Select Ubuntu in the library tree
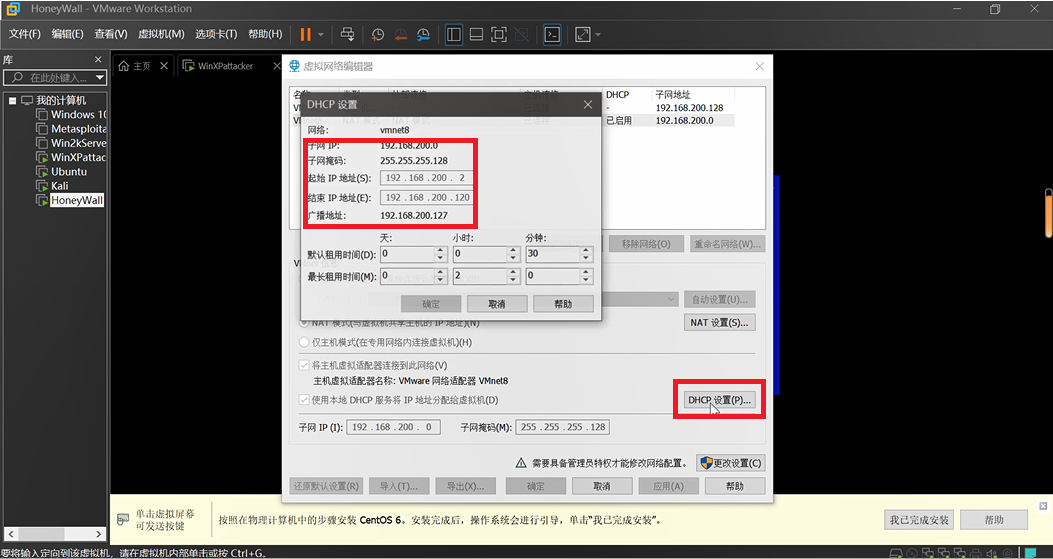Viewport: 1053px width, 559px height. tap(68, 171)
